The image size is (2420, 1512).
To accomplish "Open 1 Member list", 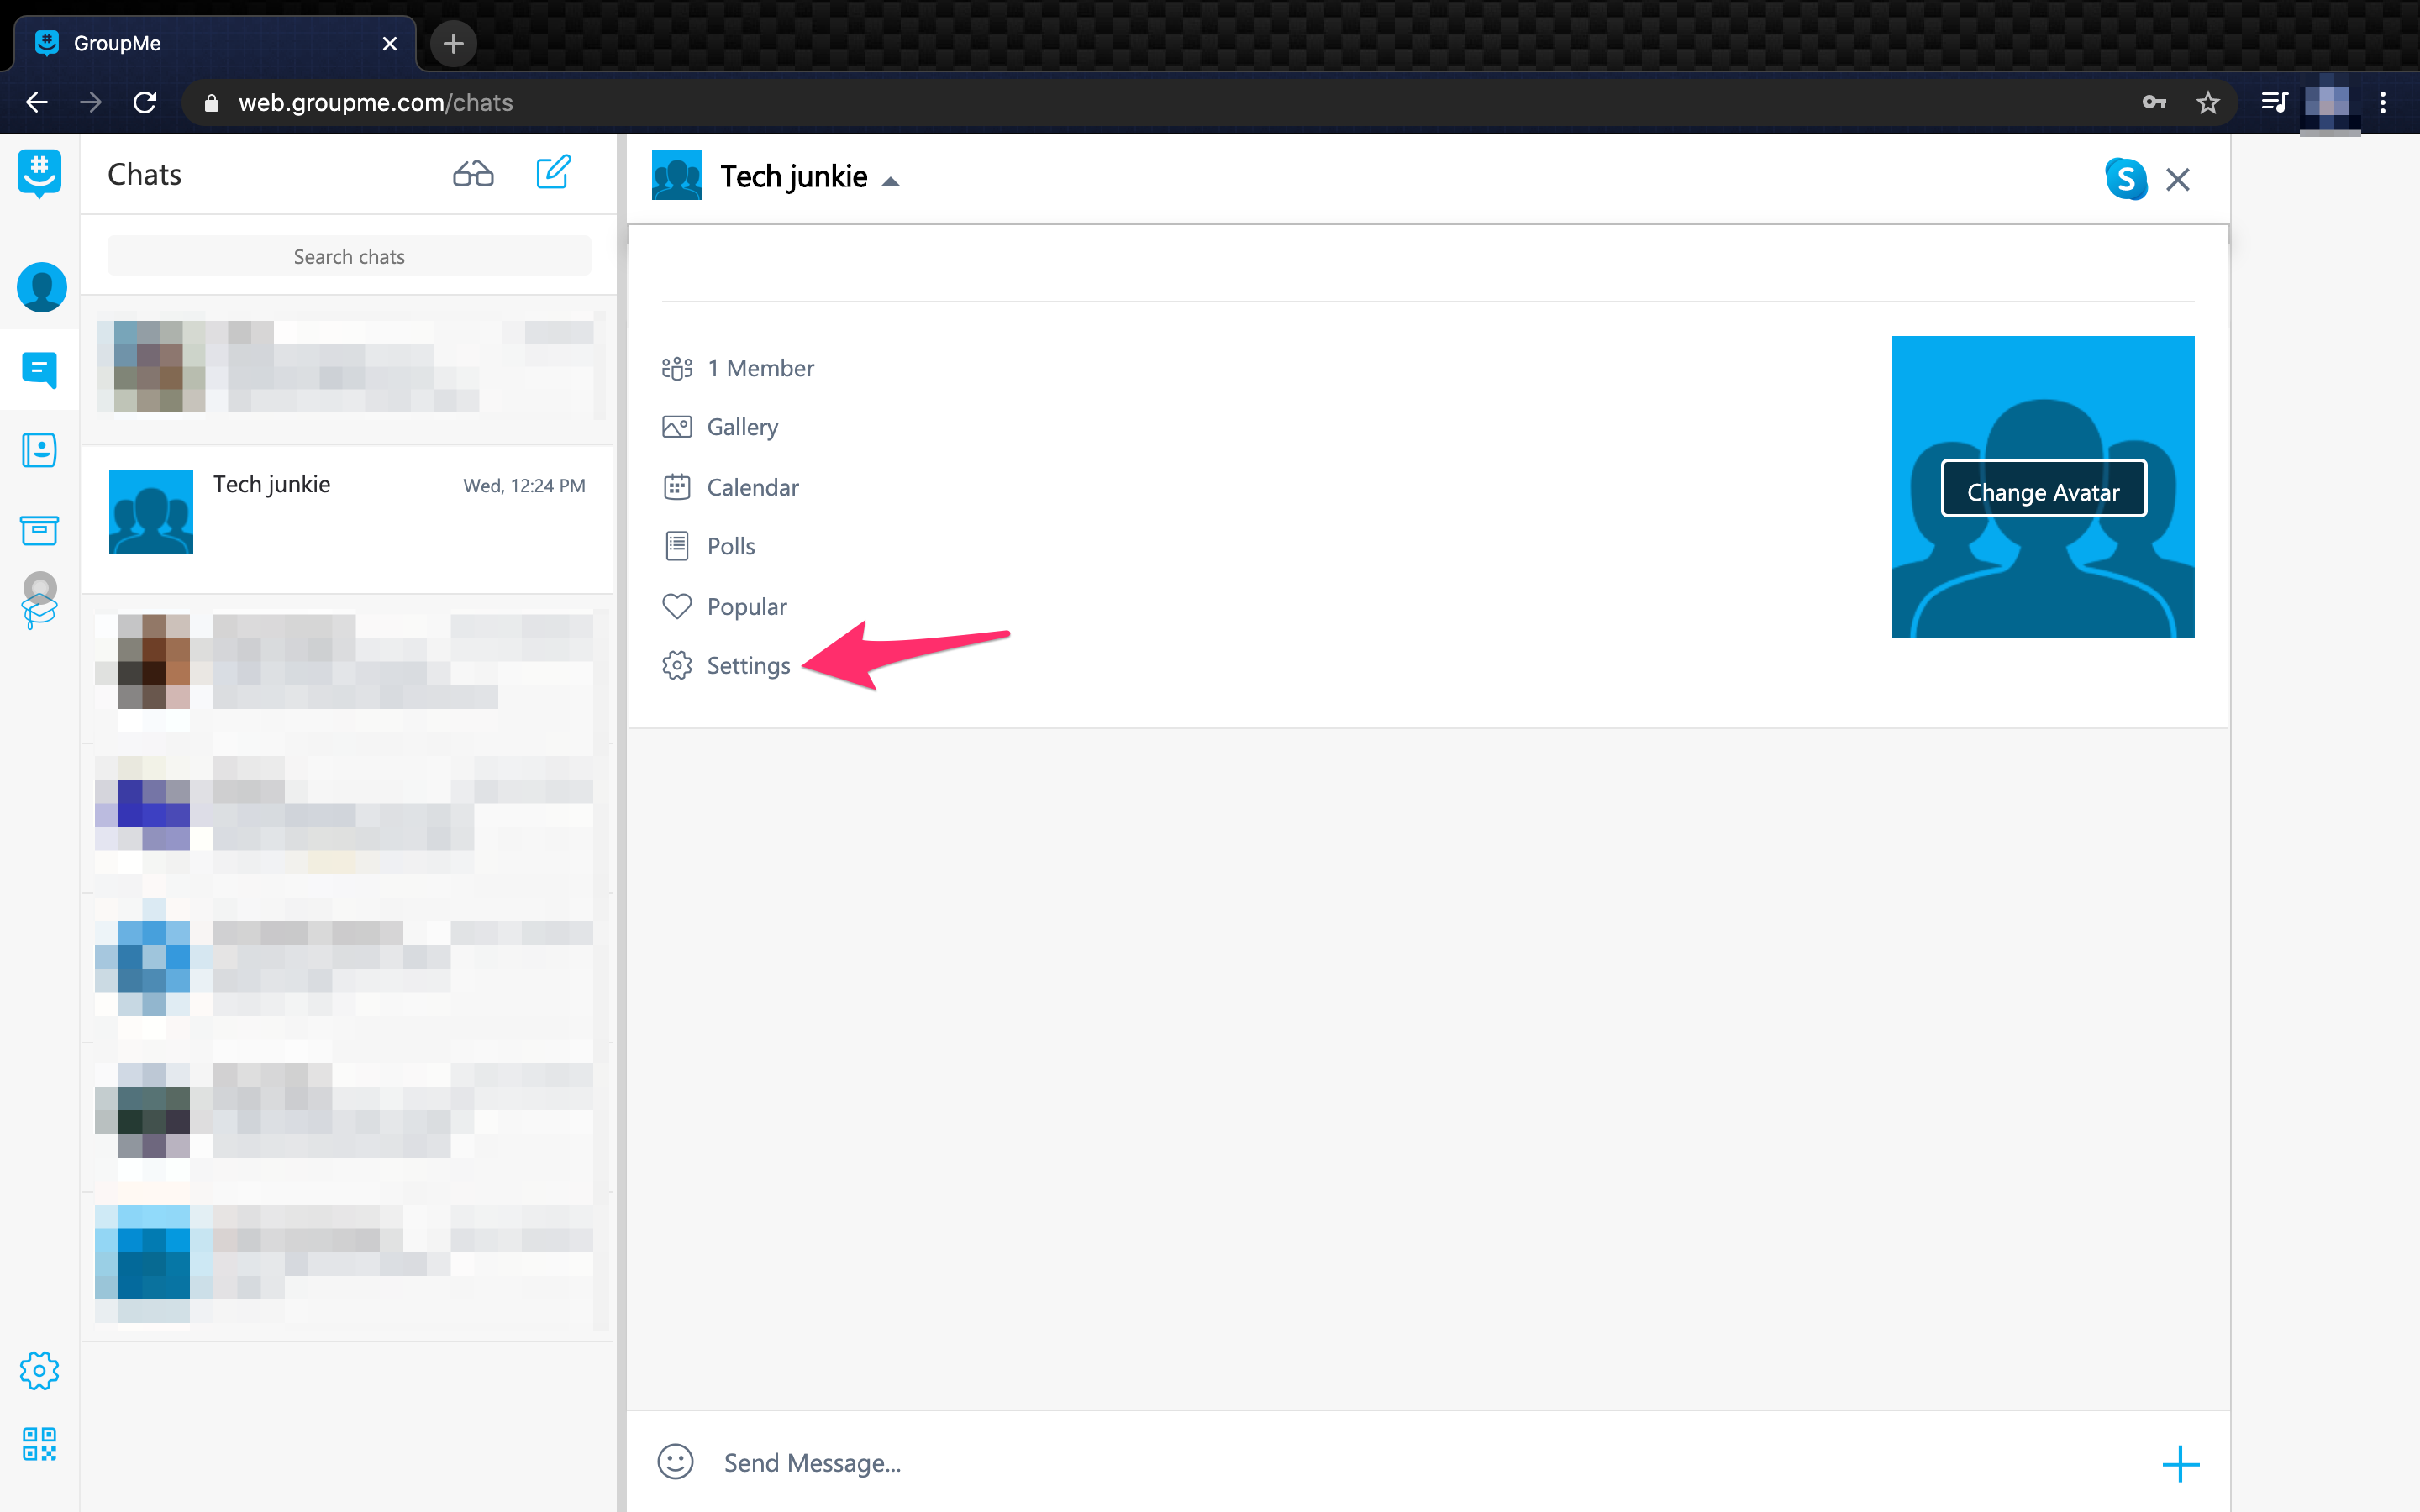I will tap(760, 368).
